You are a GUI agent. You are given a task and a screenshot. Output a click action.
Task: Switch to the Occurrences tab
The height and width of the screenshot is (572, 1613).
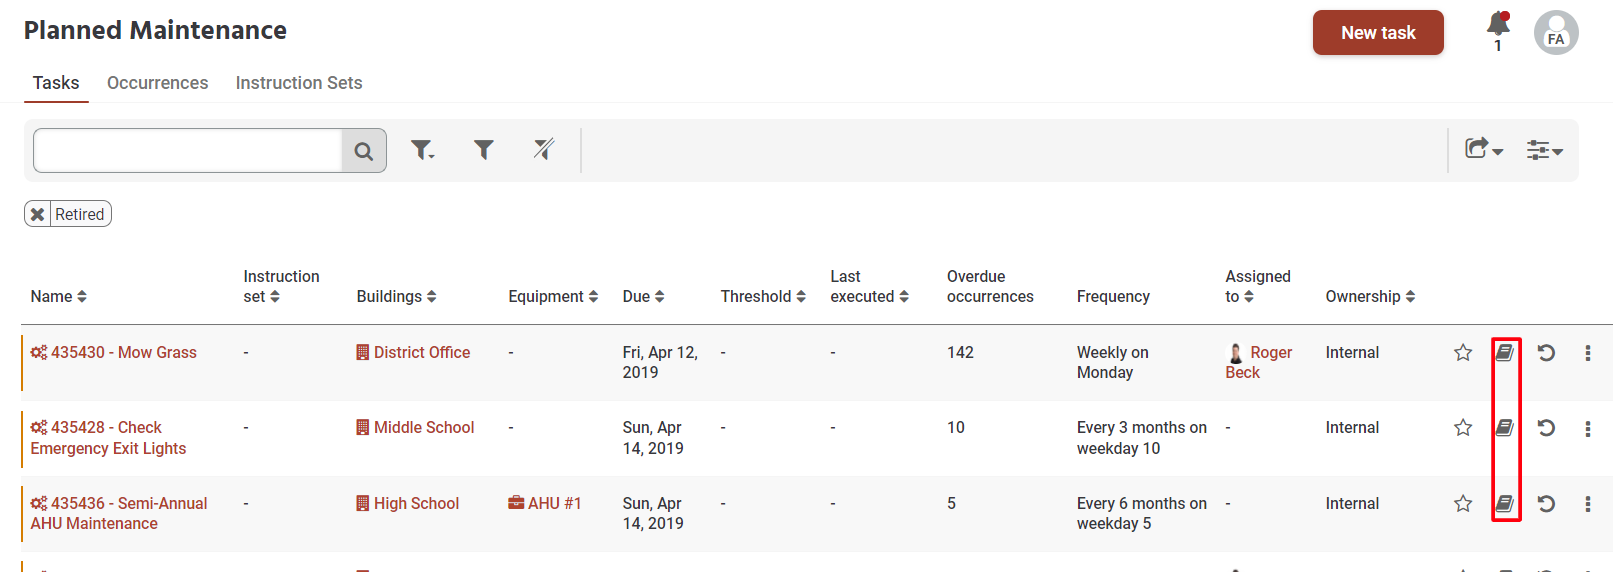[x=158, y=83]
